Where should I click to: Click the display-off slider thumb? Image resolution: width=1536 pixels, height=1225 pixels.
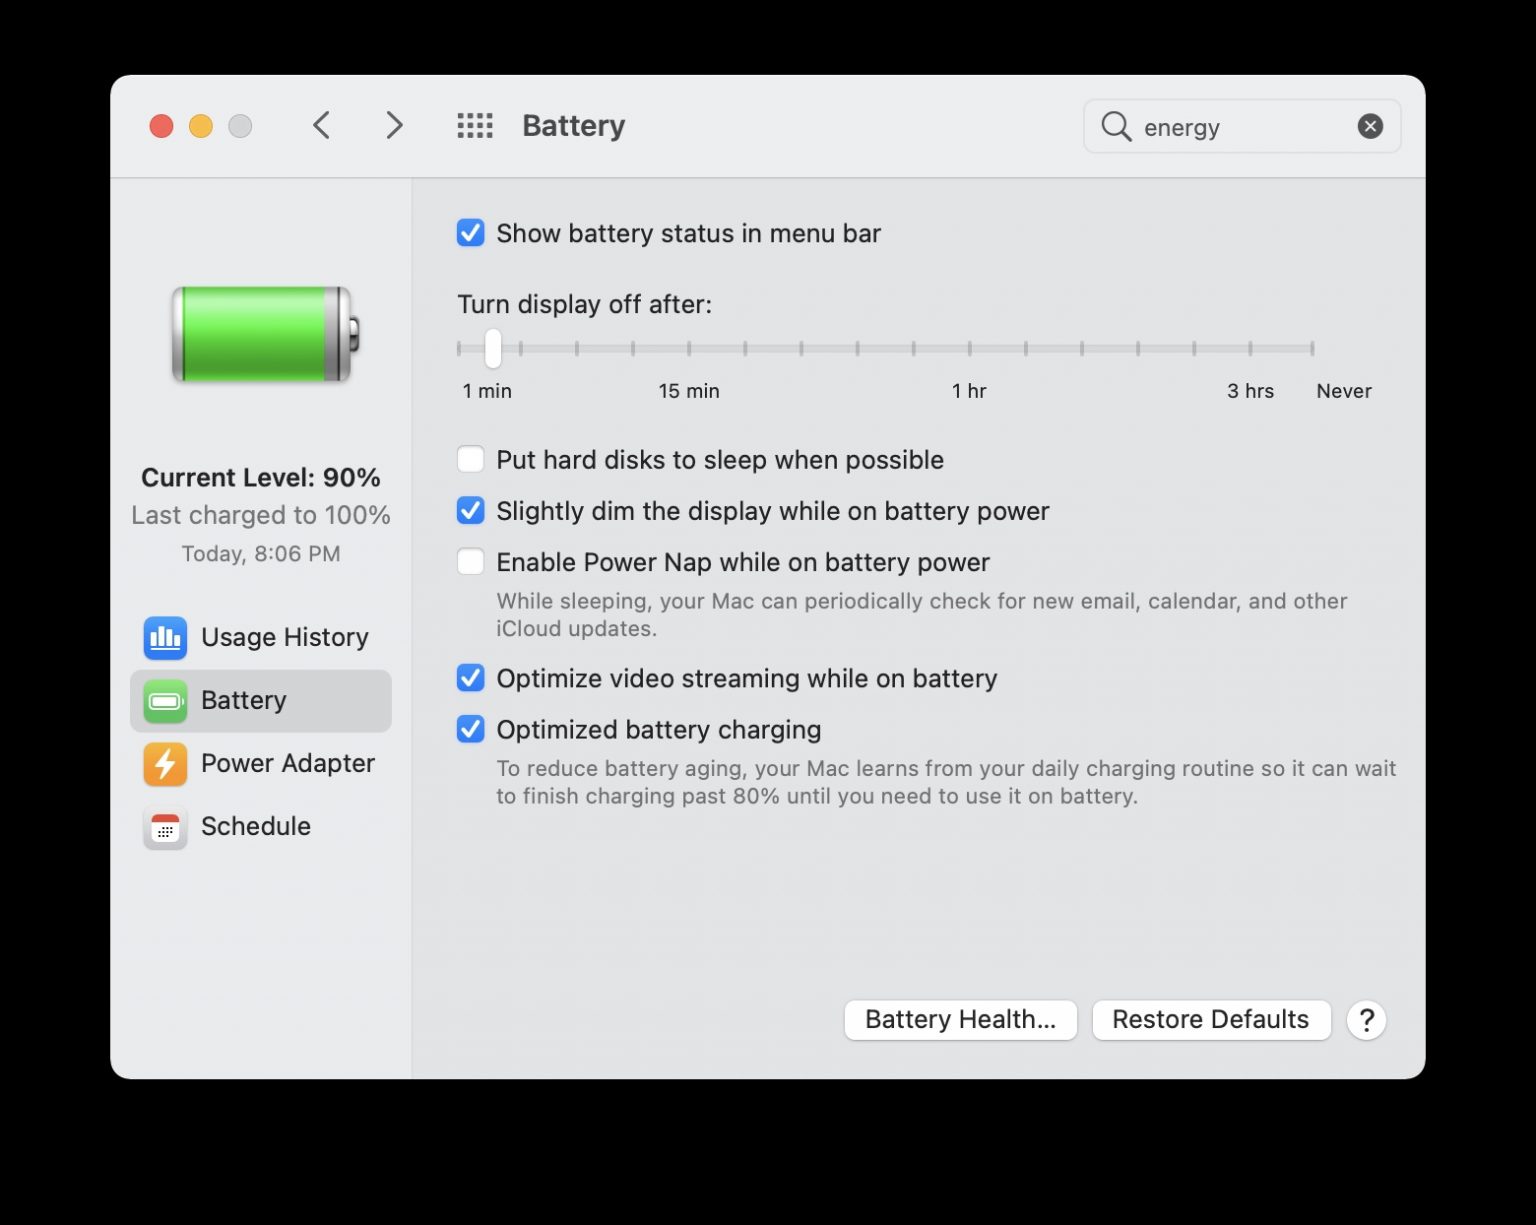(x=493, y=348)
